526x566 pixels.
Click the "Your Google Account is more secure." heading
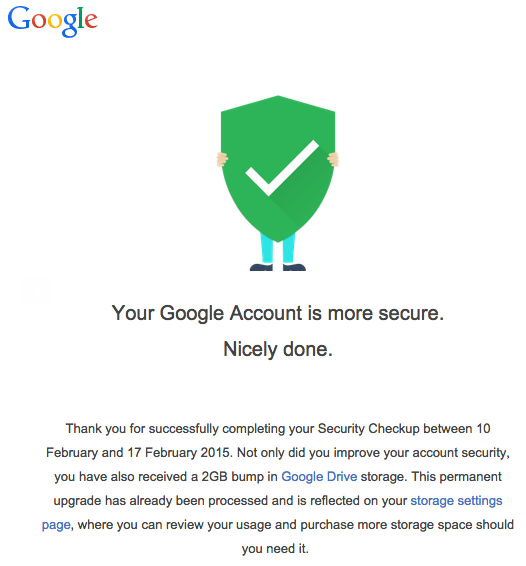pos(278,313)
